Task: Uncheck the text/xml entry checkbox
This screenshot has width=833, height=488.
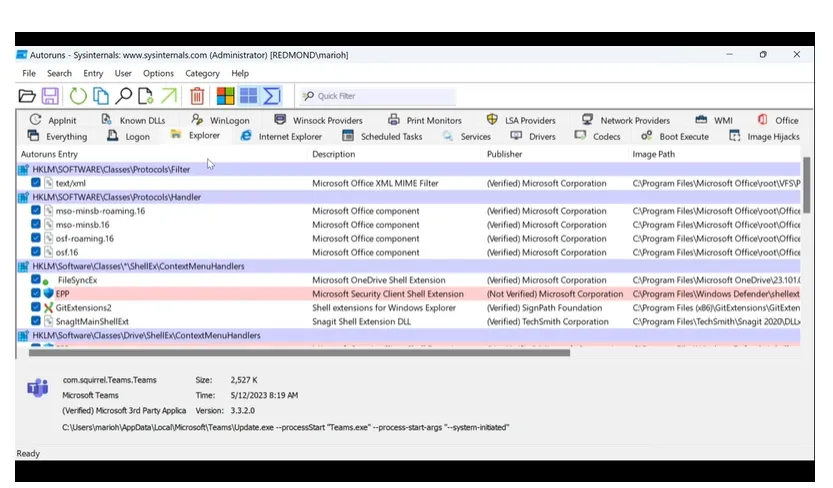Action: [36, 183]
